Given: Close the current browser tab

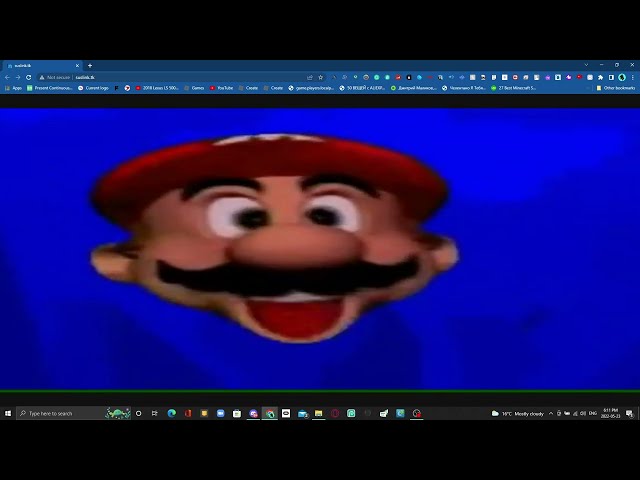Looking at the screenshot, I should pos(77,65).
